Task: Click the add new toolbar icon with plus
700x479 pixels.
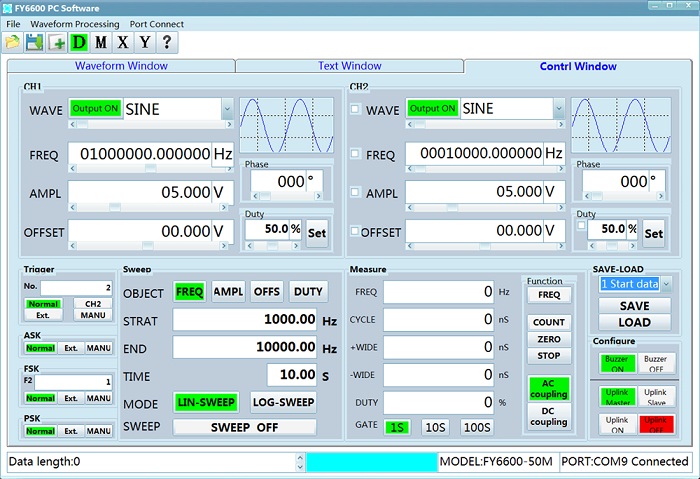Action: pyautogui.click(x=56, y=42)
